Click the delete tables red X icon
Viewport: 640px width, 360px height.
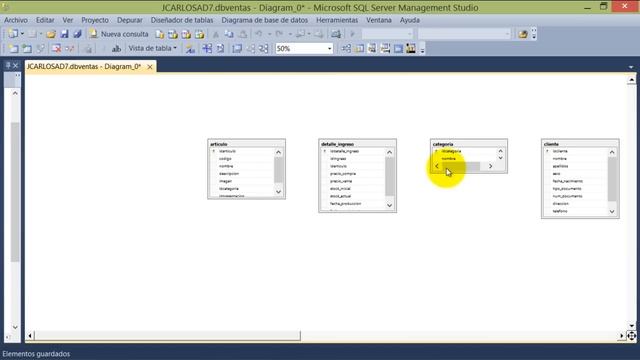pos(56,49)
